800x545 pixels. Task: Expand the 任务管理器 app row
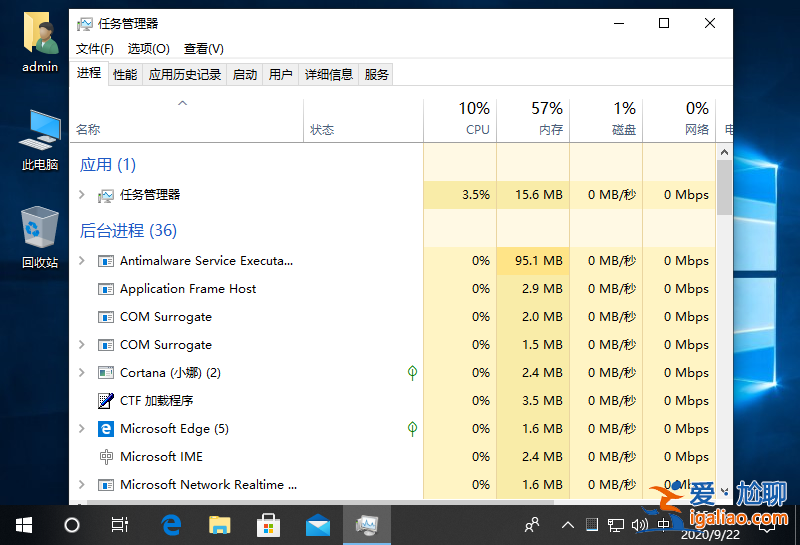coord(82,194)
